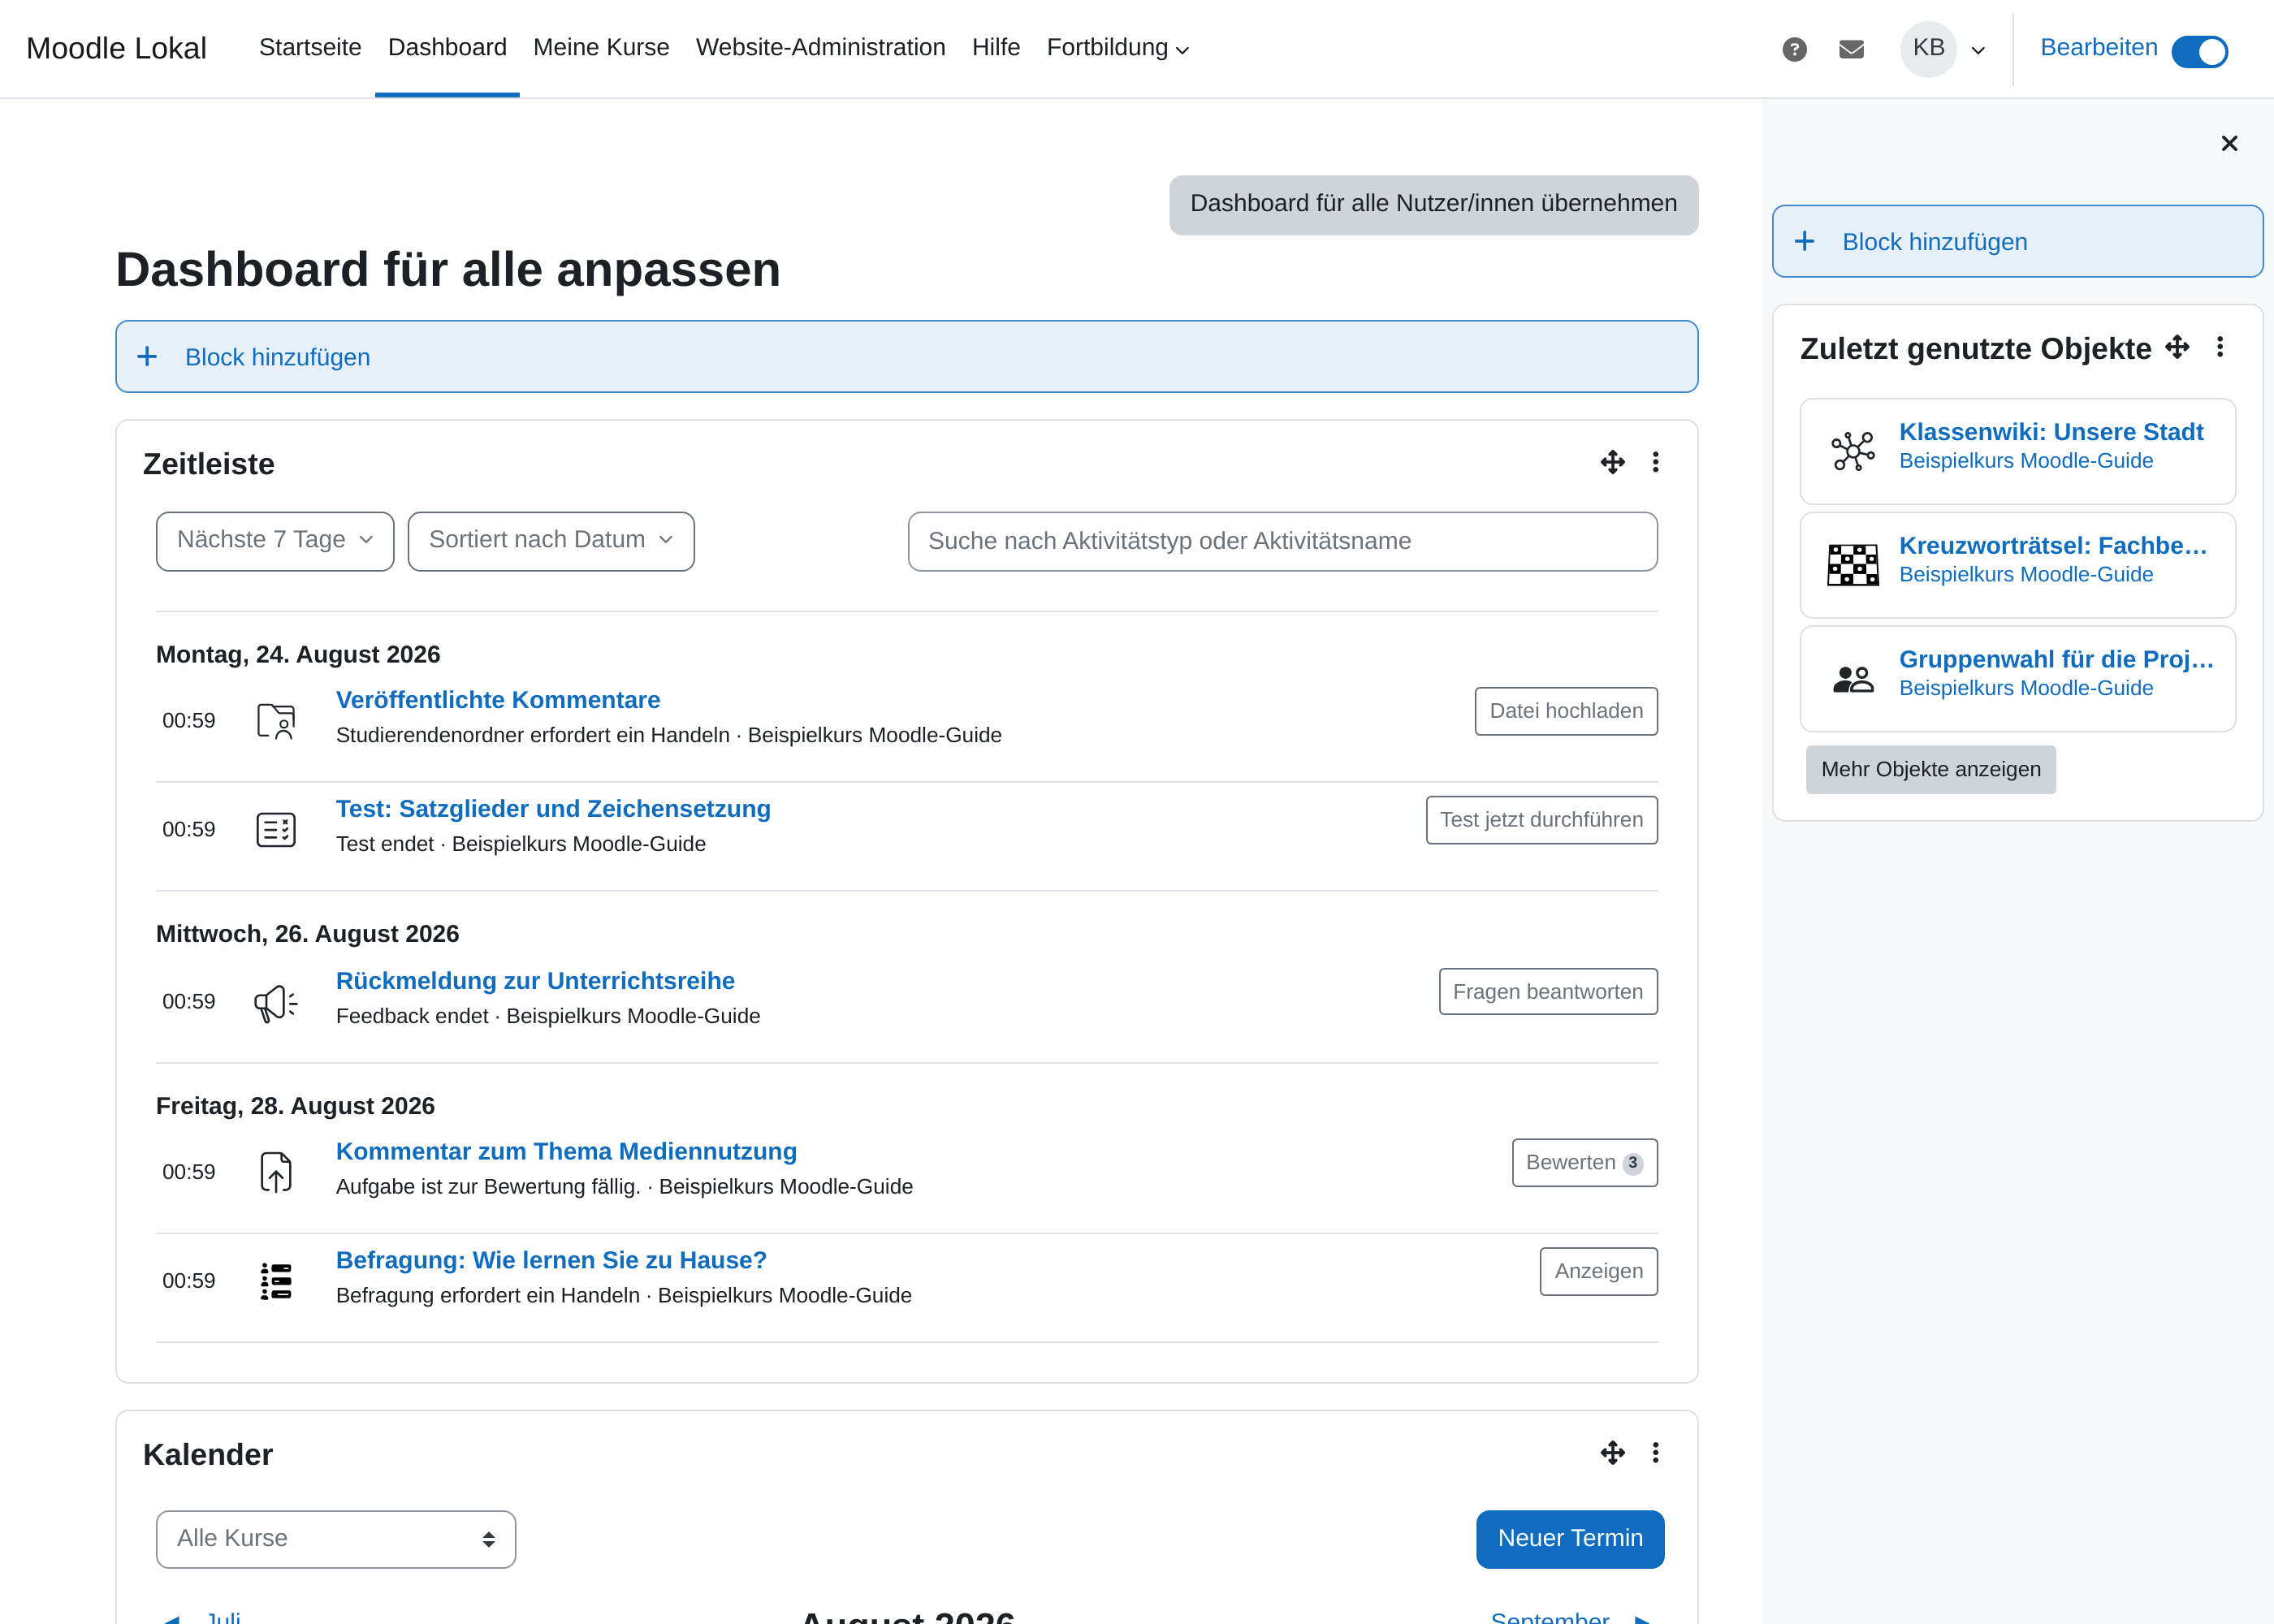Open the Kalender block actions menu
The height and width of the screenshot is (1624, 2274).
tap(1656, 1452)
